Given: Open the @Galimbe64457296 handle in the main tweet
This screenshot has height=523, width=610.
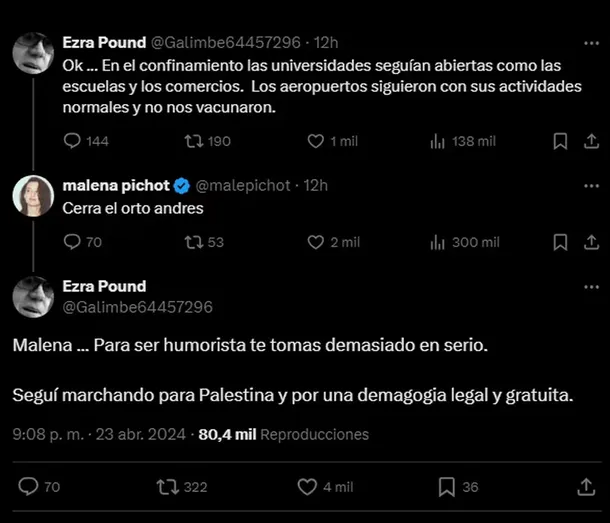Looking at the screenshot, I should pyautogui.click(x=138, y=307).
